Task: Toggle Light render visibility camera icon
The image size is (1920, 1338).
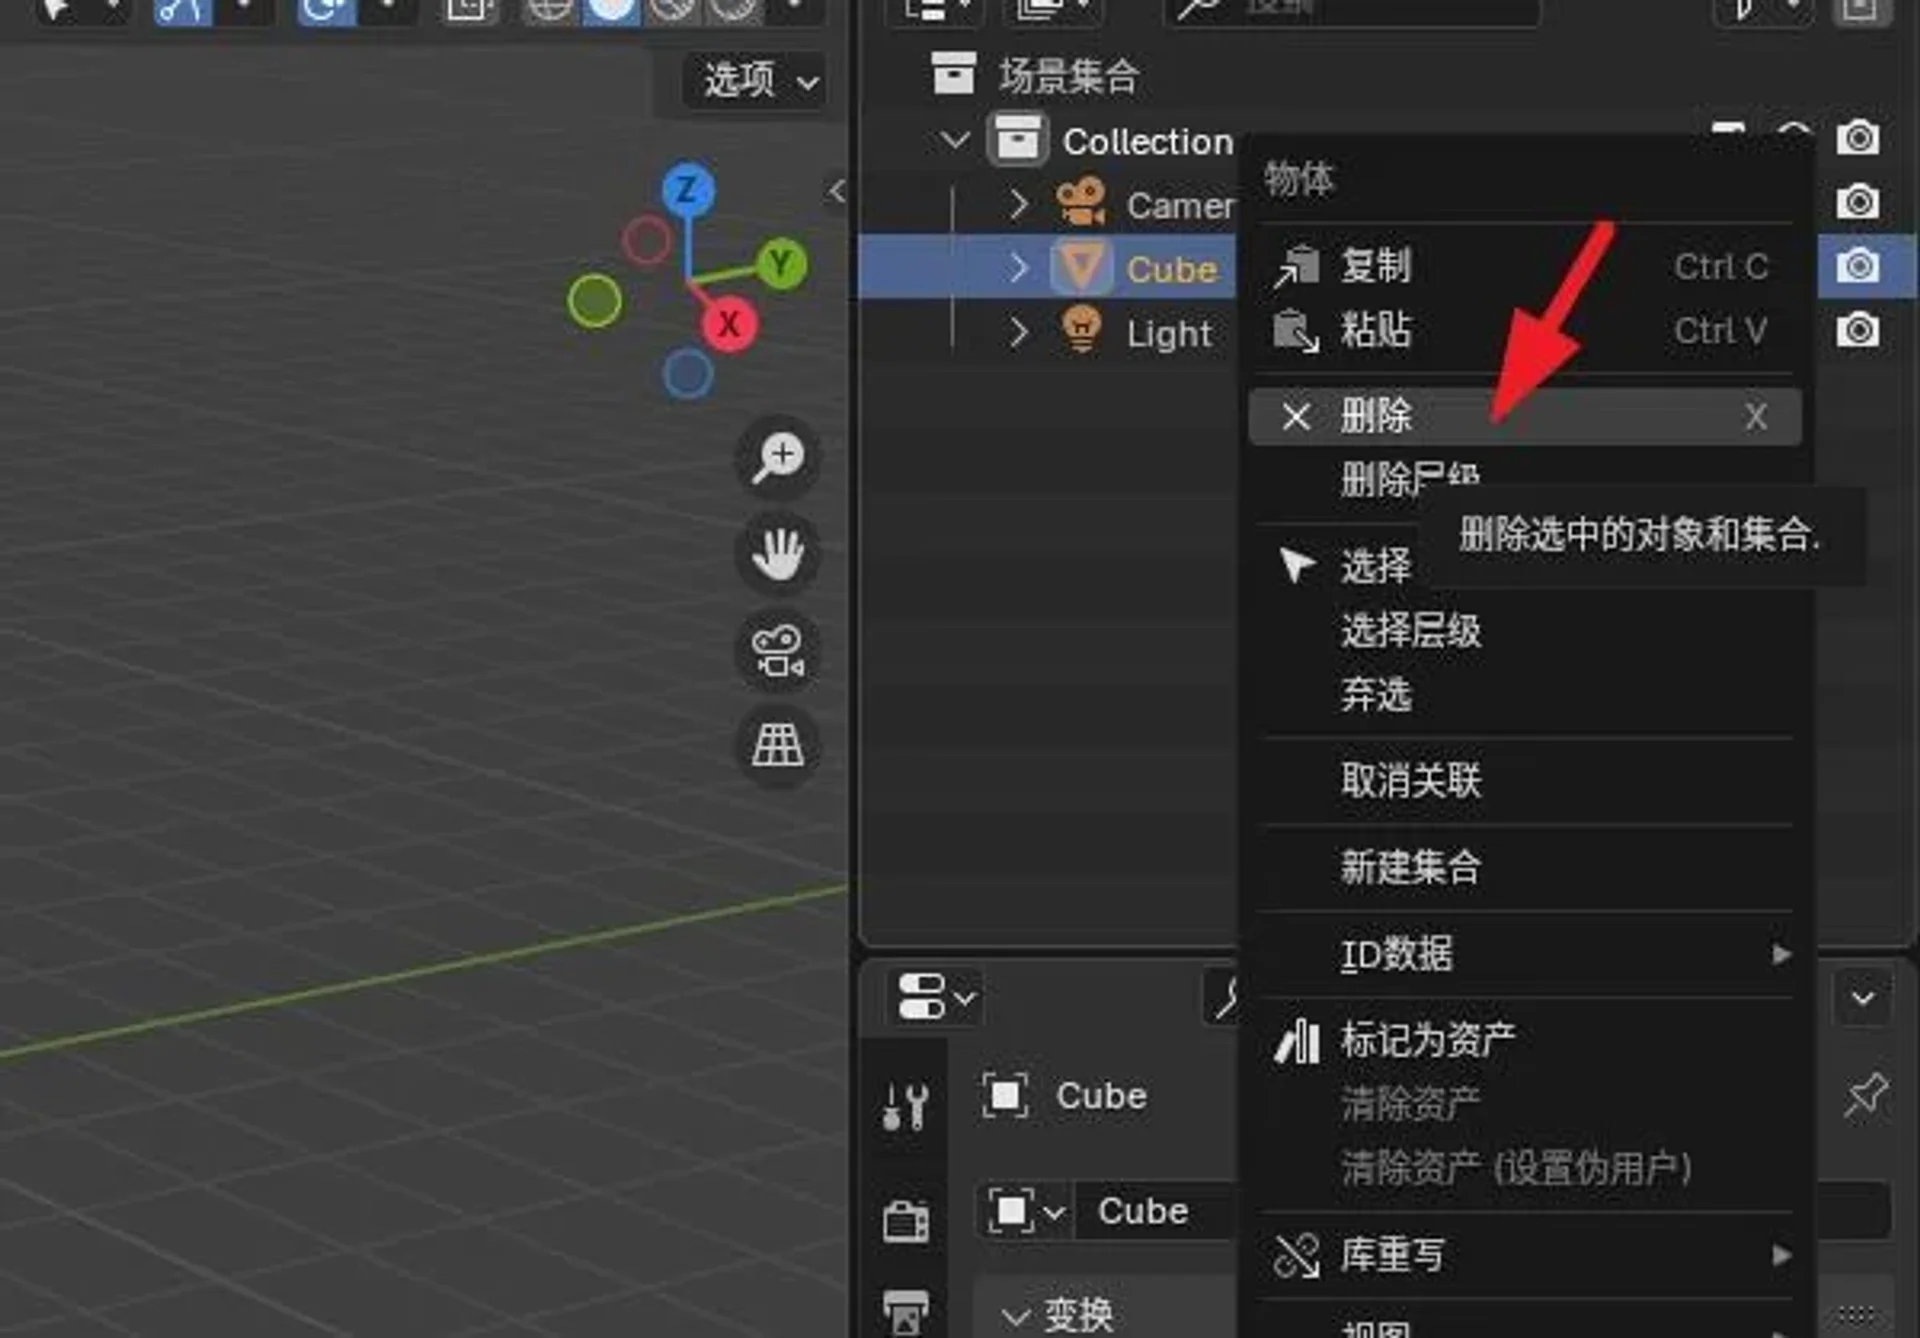Action: point(1858,331)
